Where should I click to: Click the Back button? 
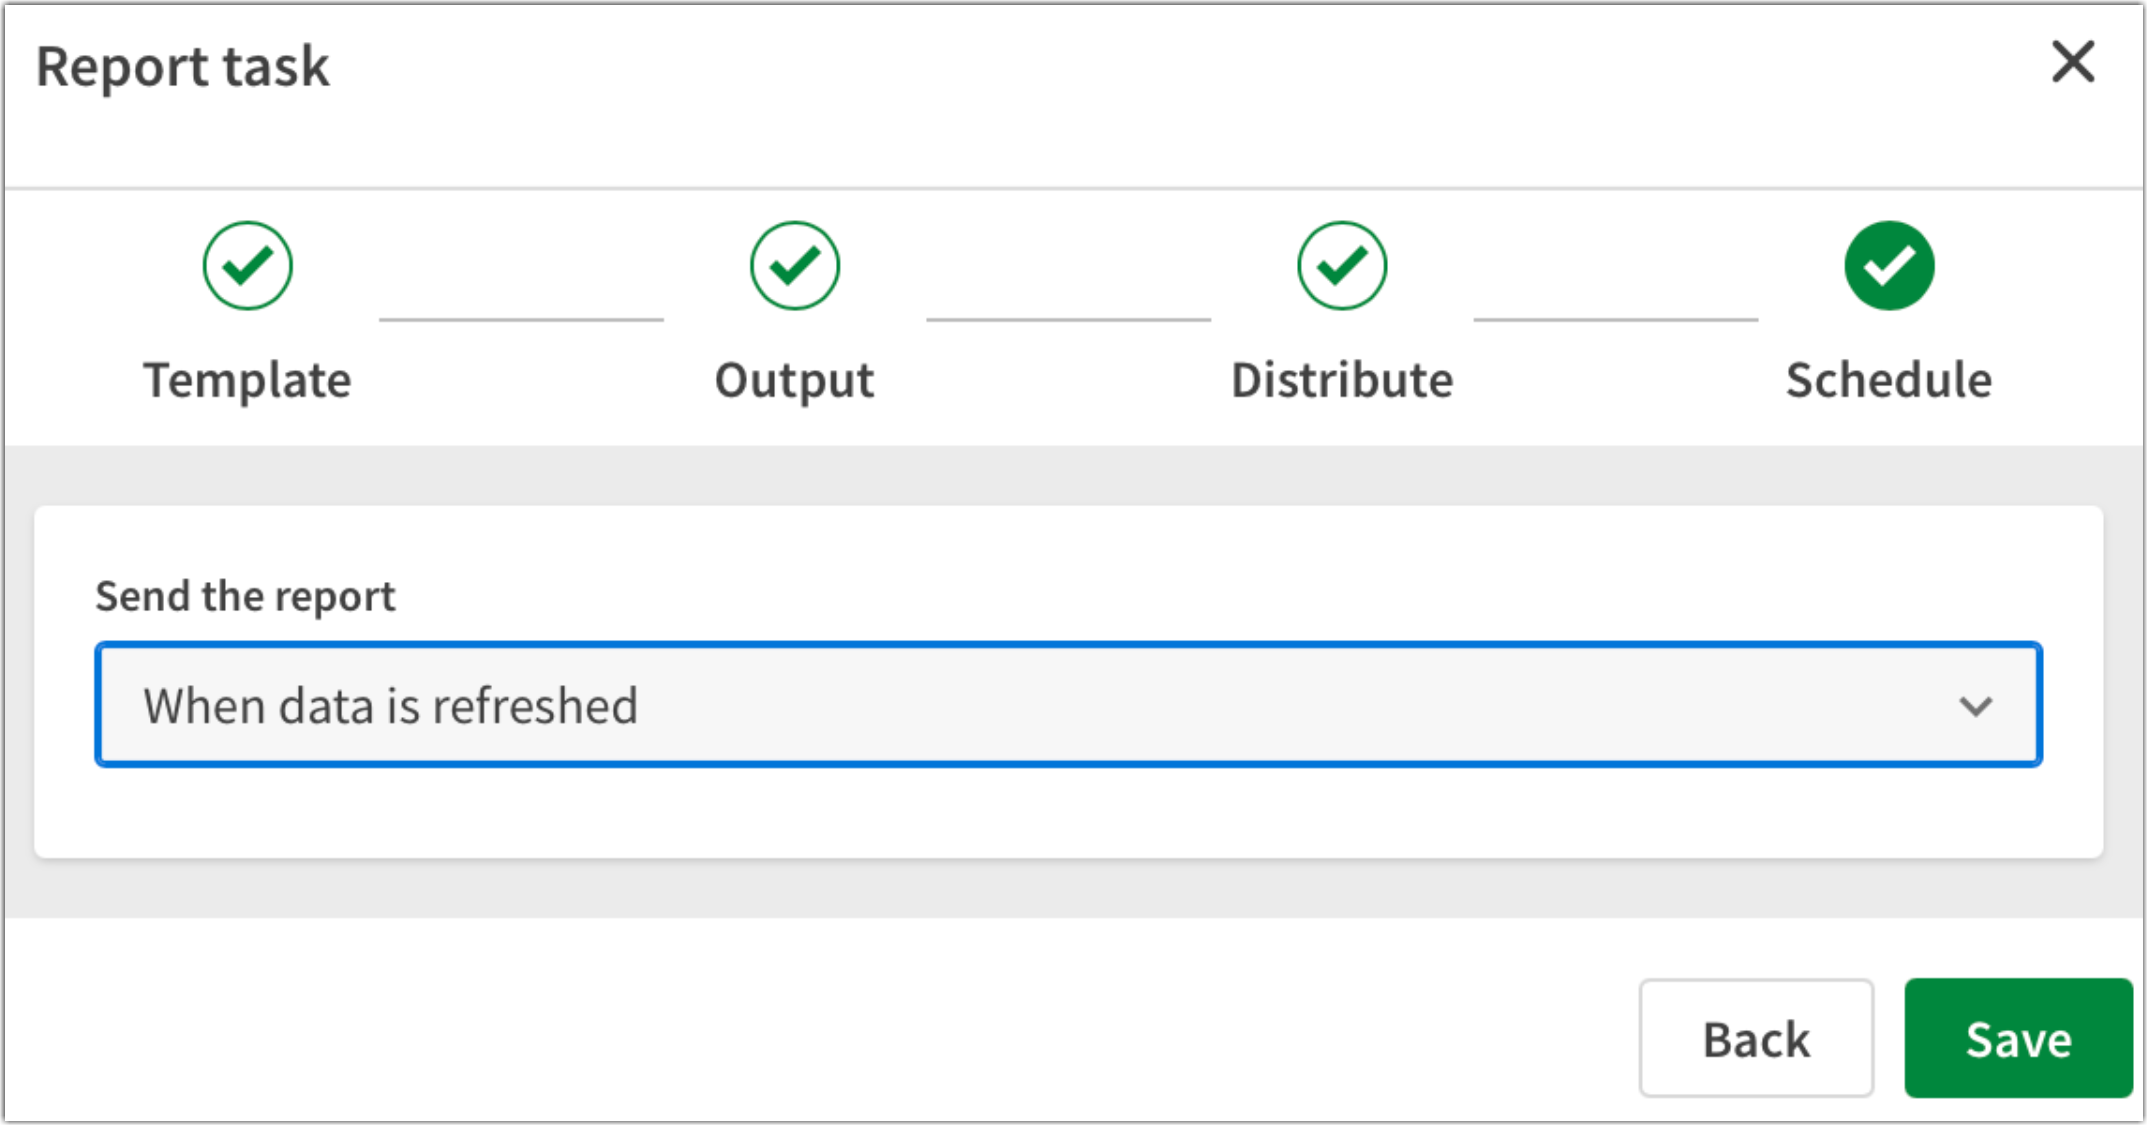tap(1755, 1037)
